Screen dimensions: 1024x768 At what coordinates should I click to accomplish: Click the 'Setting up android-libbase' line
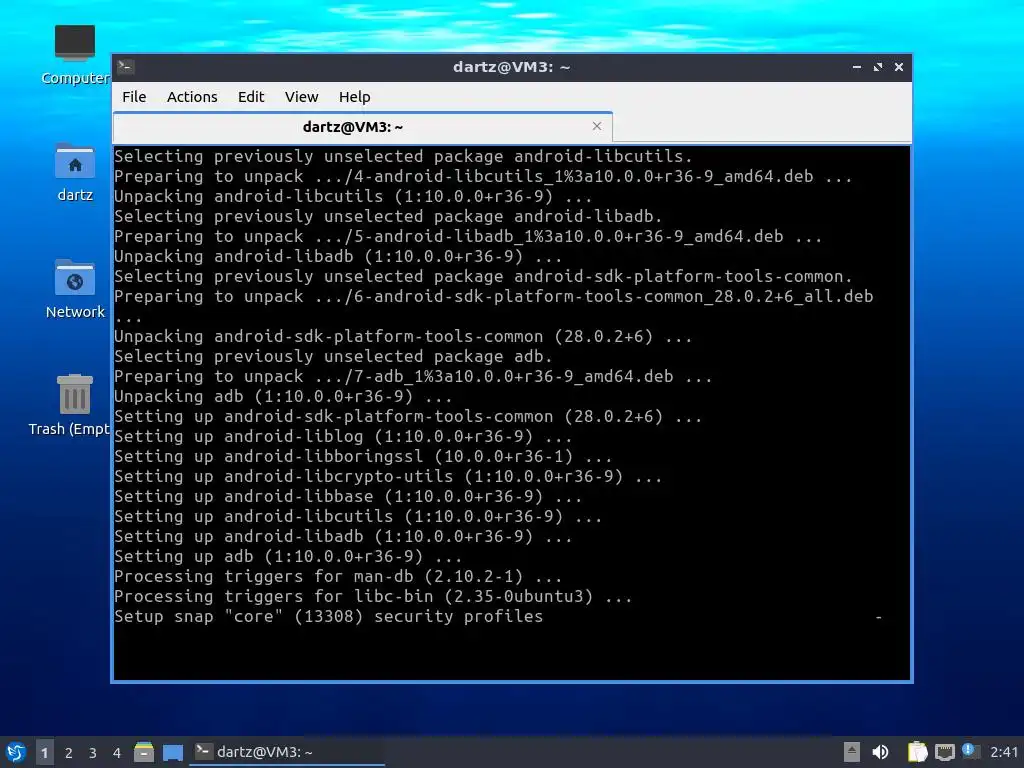(x=348, y=496)
